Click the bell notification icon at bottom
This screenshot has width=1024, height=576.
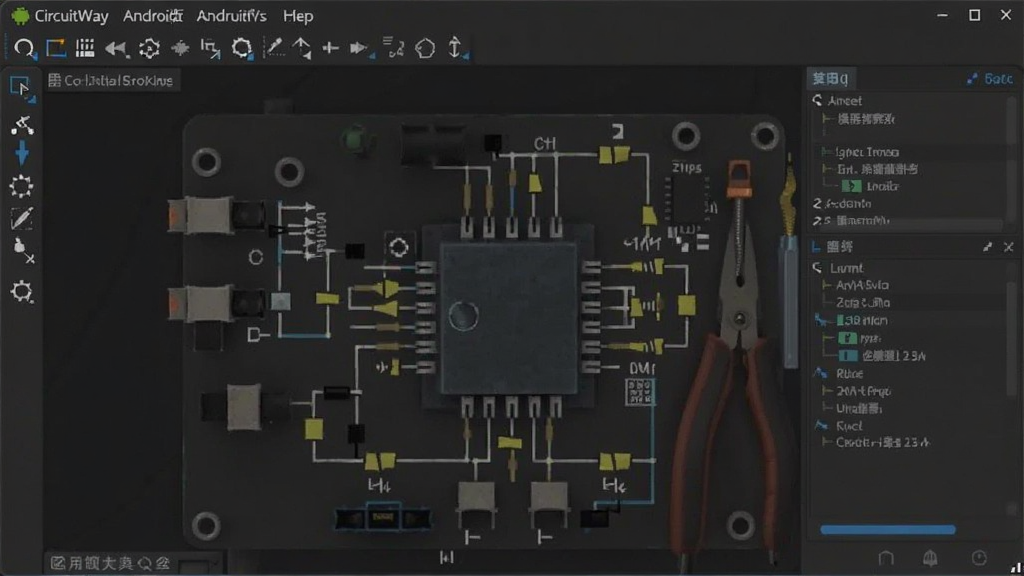pos(930,558)
